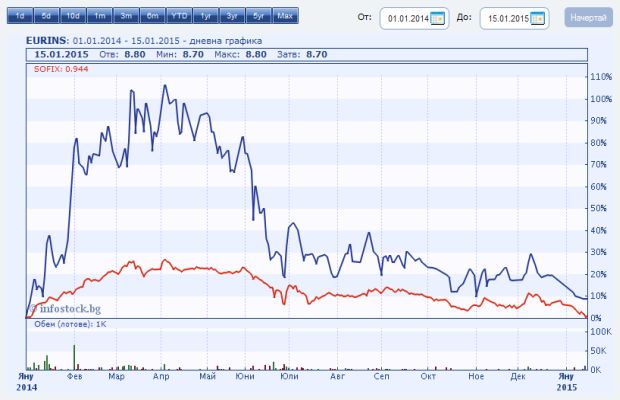Click the Окт month label
The image size is (620, 400).
(x=428, y=376)
